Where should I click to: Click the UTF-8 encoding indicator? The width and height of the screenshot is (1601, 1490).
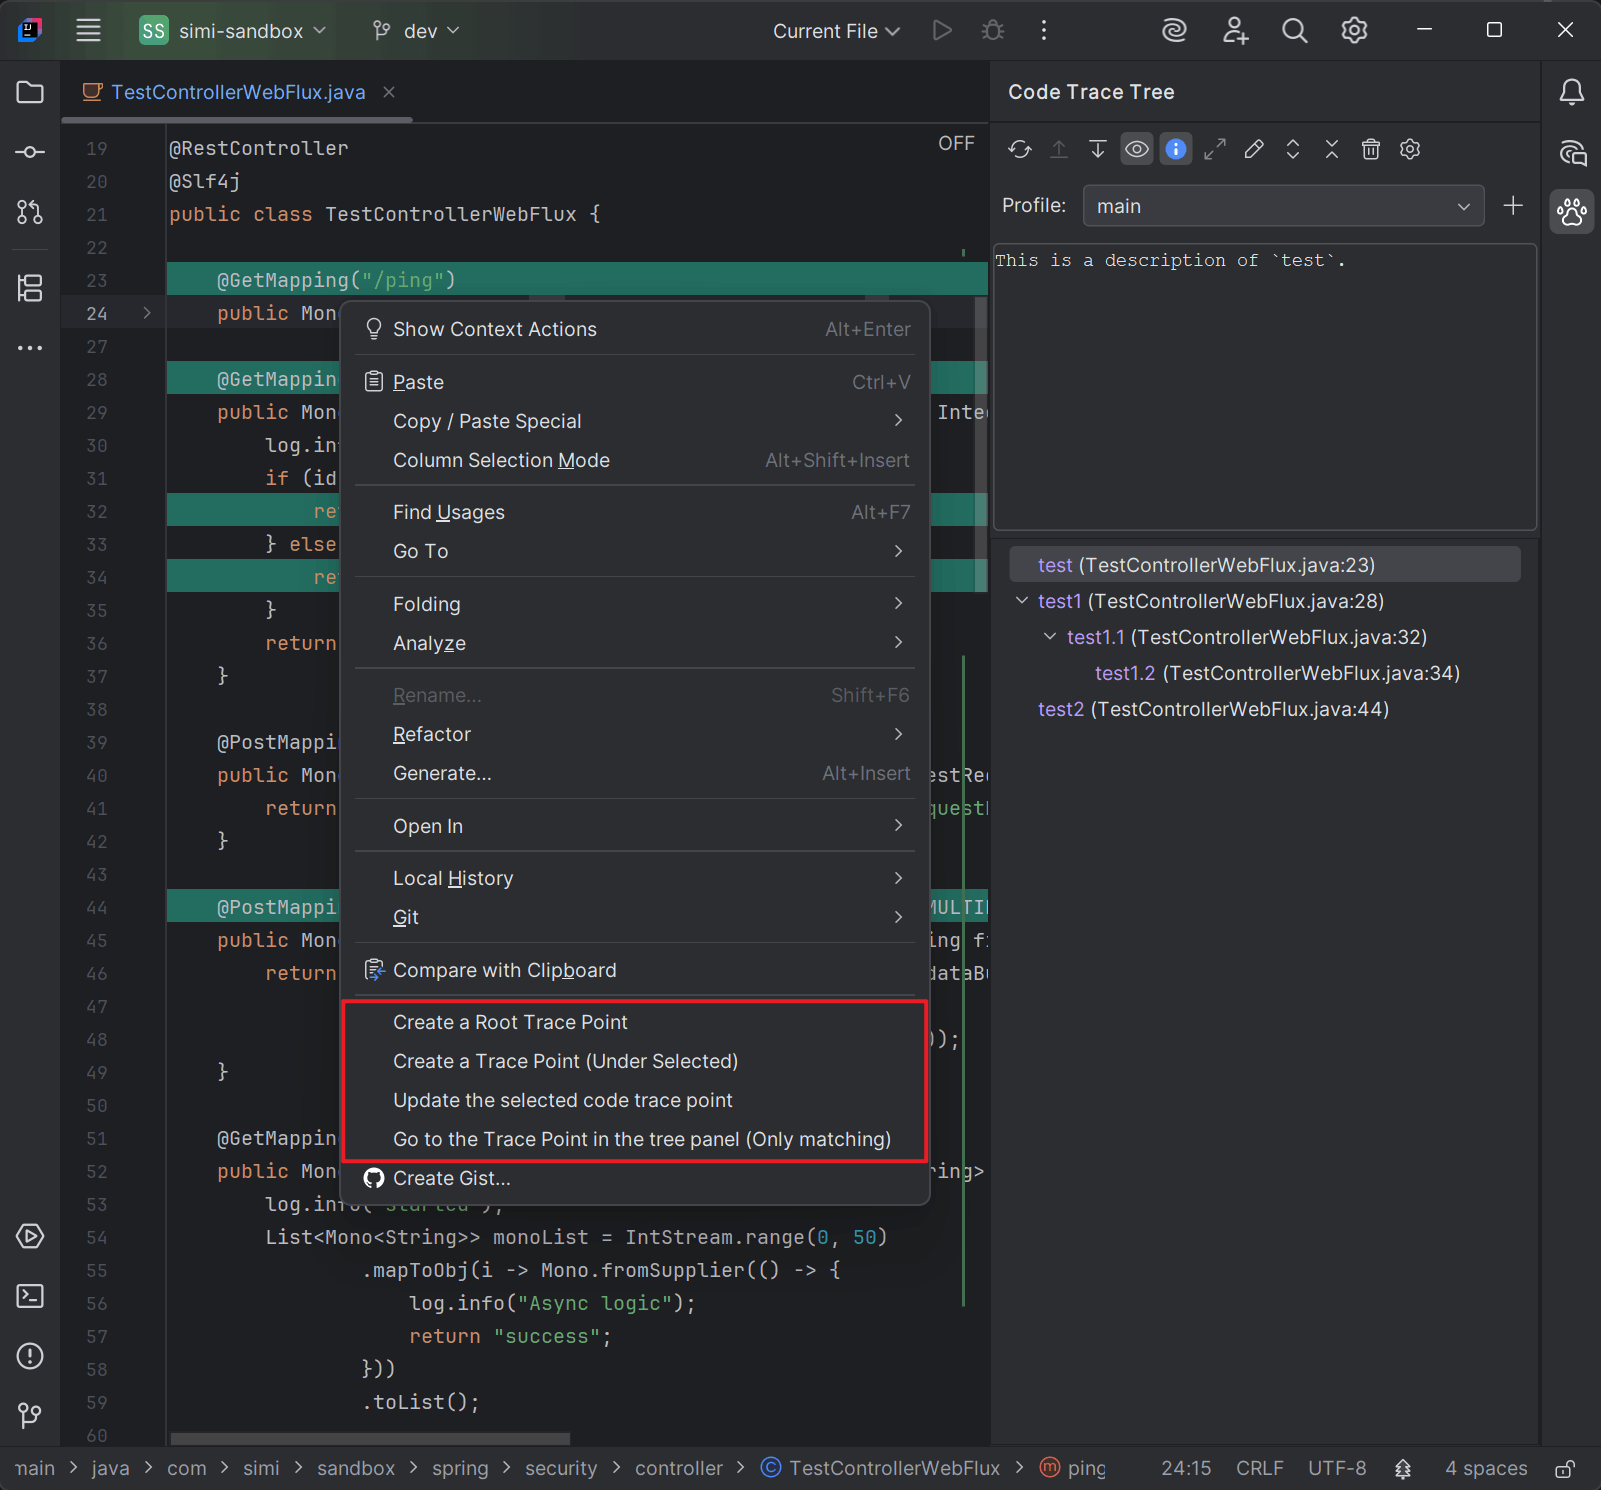pyautogui.click(x=1337, y=1468)
